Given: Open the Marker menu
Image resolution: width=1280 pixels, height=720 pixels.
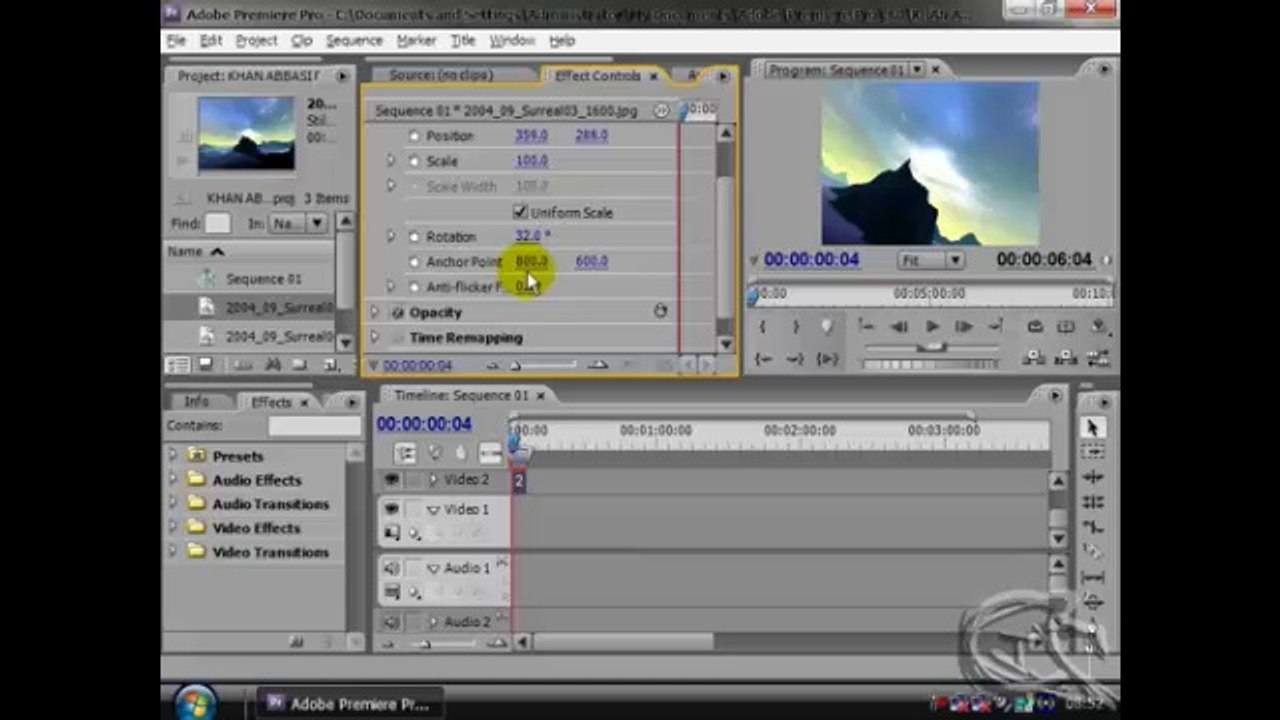Looking at the screenshot, I should click(x=416, y=41).
